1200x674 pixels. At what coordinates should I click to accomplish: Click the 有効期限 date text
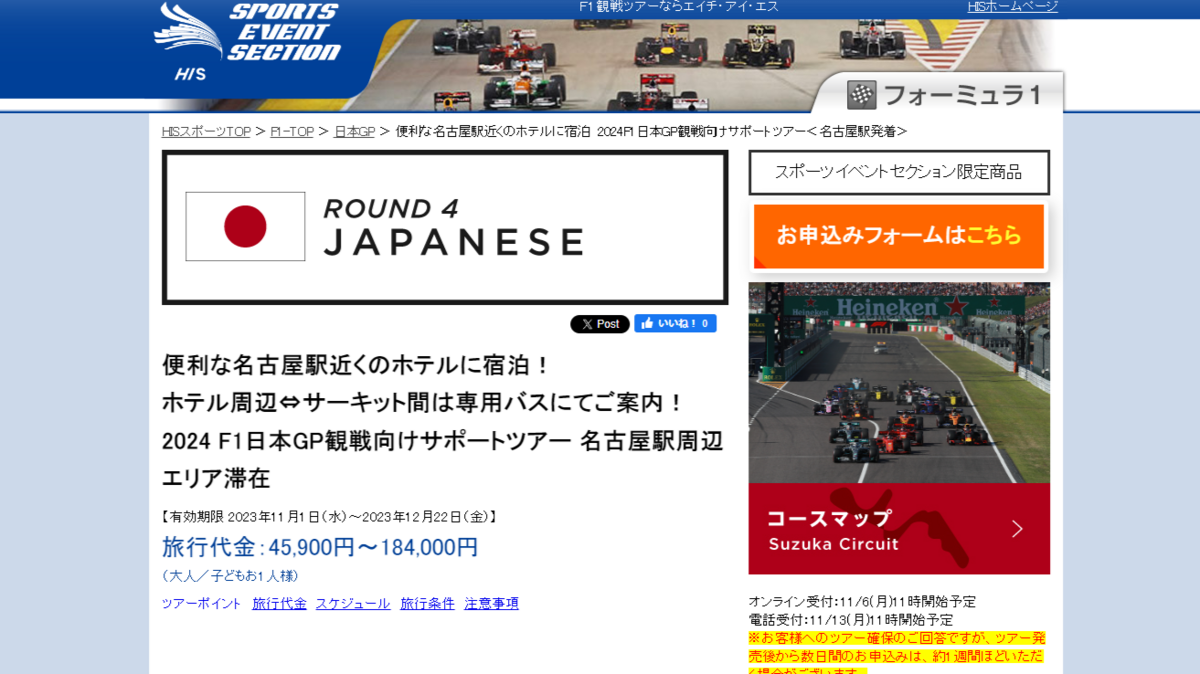pos(329,517)
